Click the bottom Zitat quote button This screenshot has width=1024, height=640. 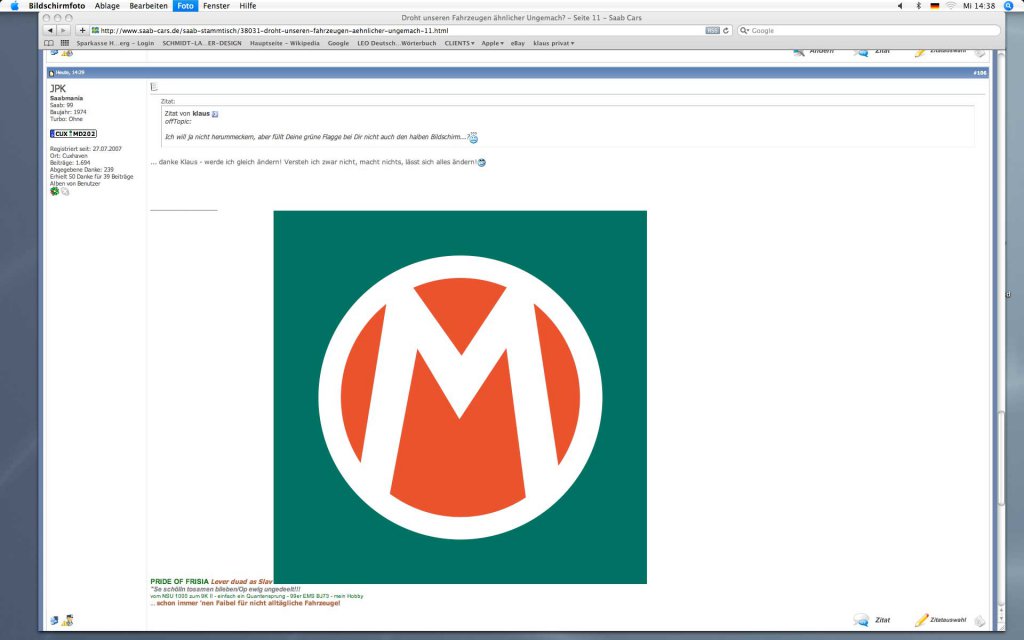[872, 620]
